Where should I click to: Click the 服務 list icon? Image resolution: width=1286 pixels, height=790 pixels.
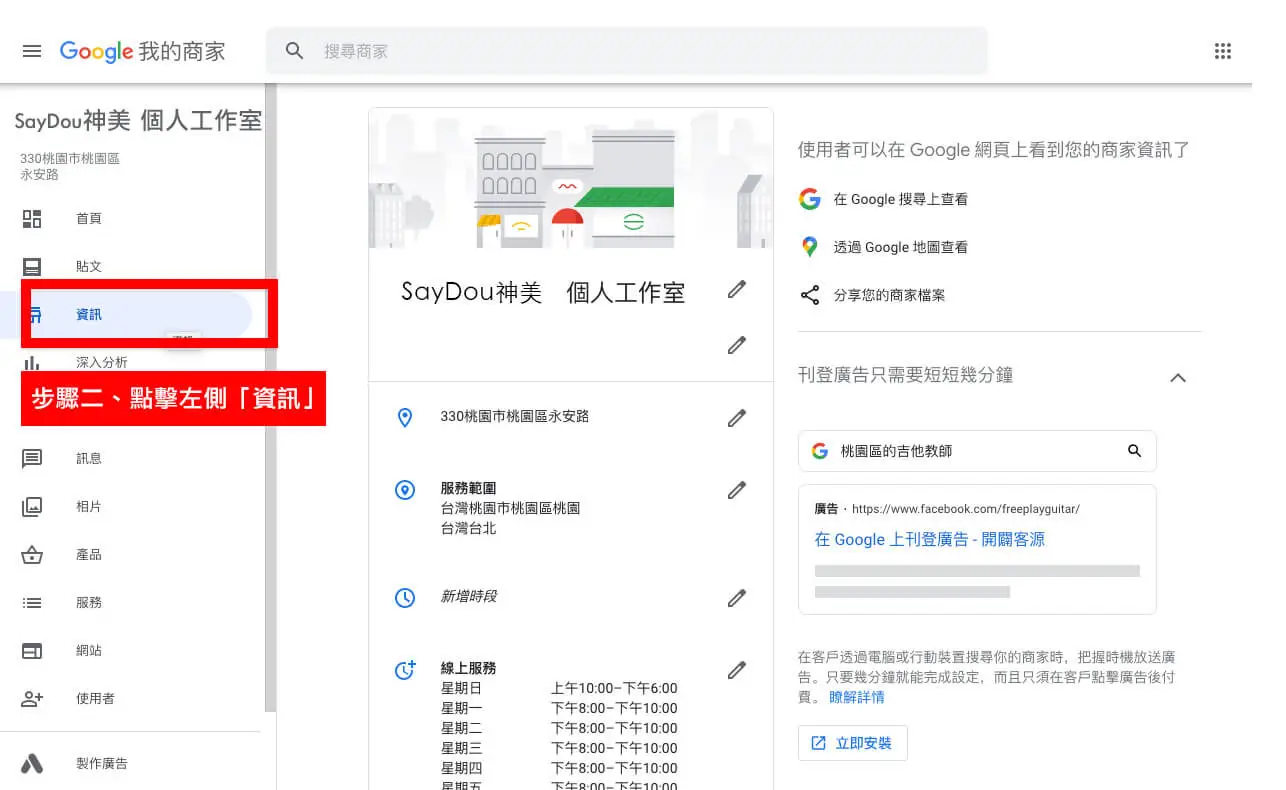point(32,602)
